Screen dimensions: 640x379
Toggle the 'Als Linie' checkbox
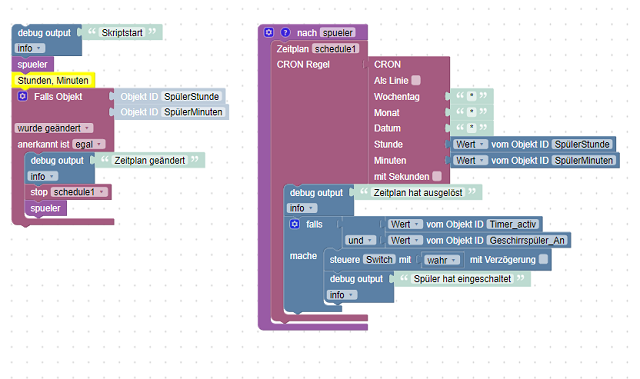click(x=416, y=80)
